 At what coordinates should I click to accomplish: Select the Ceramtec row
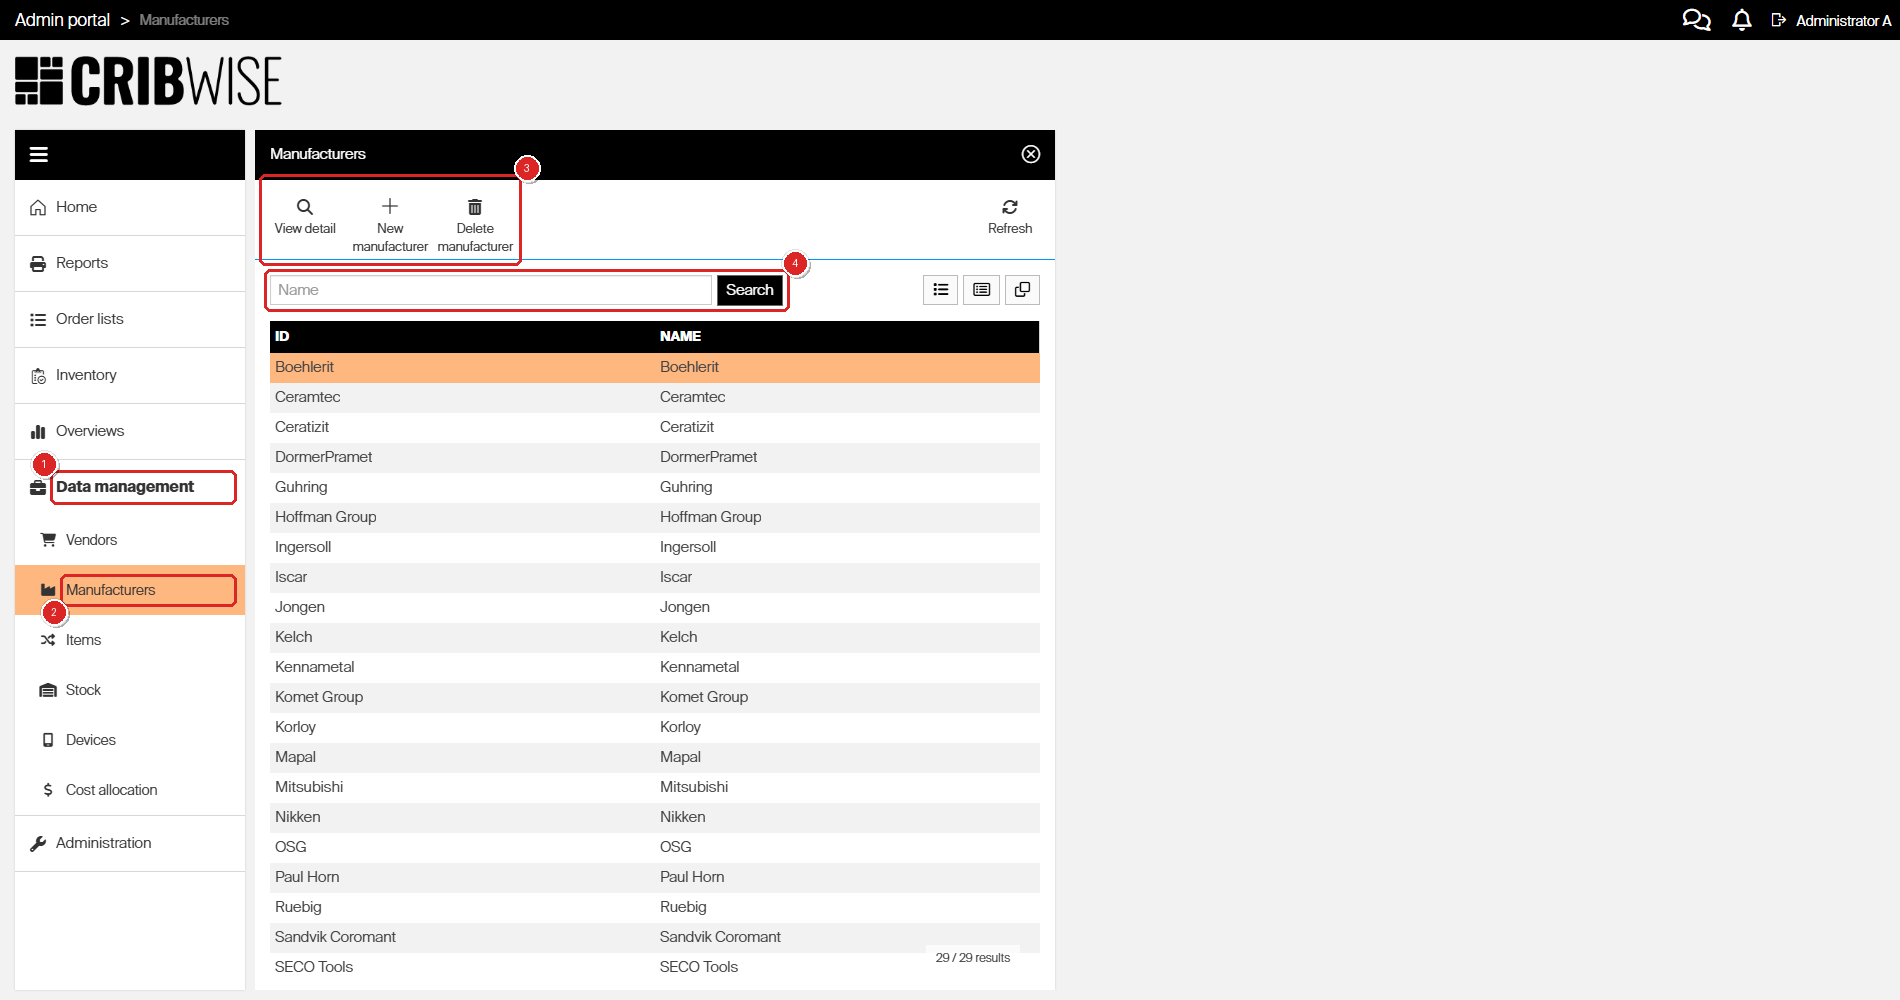pos(655,397)
